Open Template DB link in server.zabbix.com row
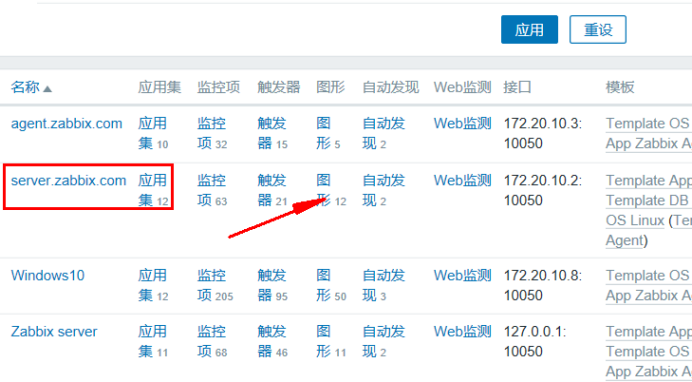692x382 pixels. click(648, 200)
